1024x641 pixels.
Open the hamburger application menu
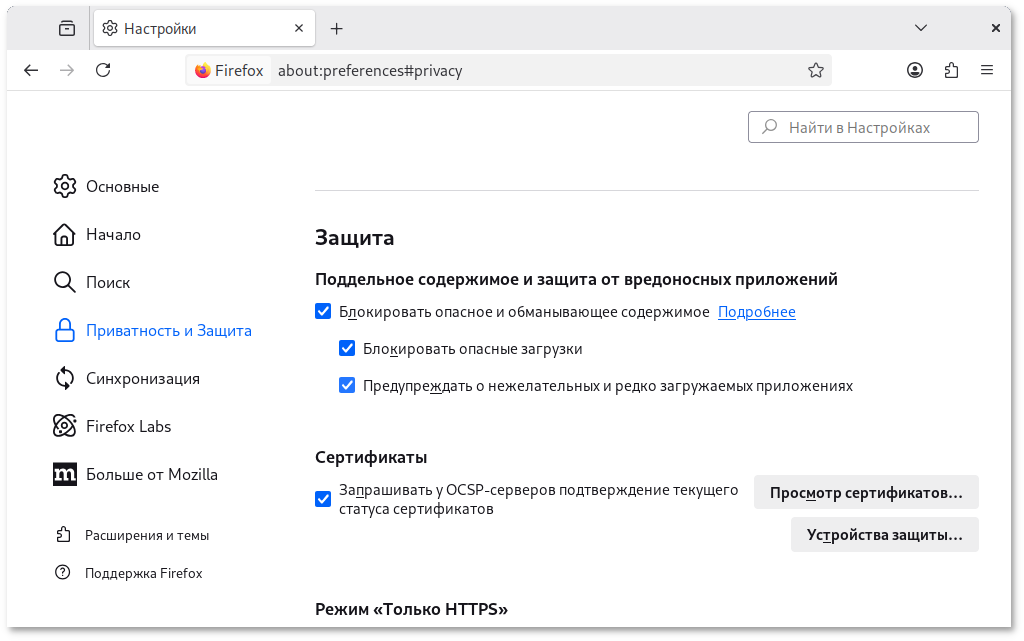coord(987,70)
